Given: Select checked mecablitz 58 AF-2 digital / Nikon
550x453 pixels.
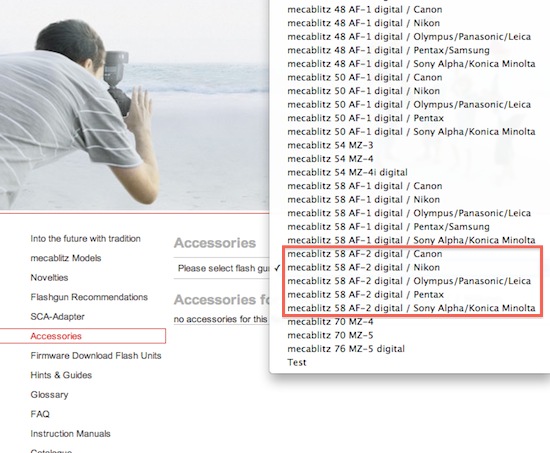Looking at the screenshot, I should coord(363,267).
